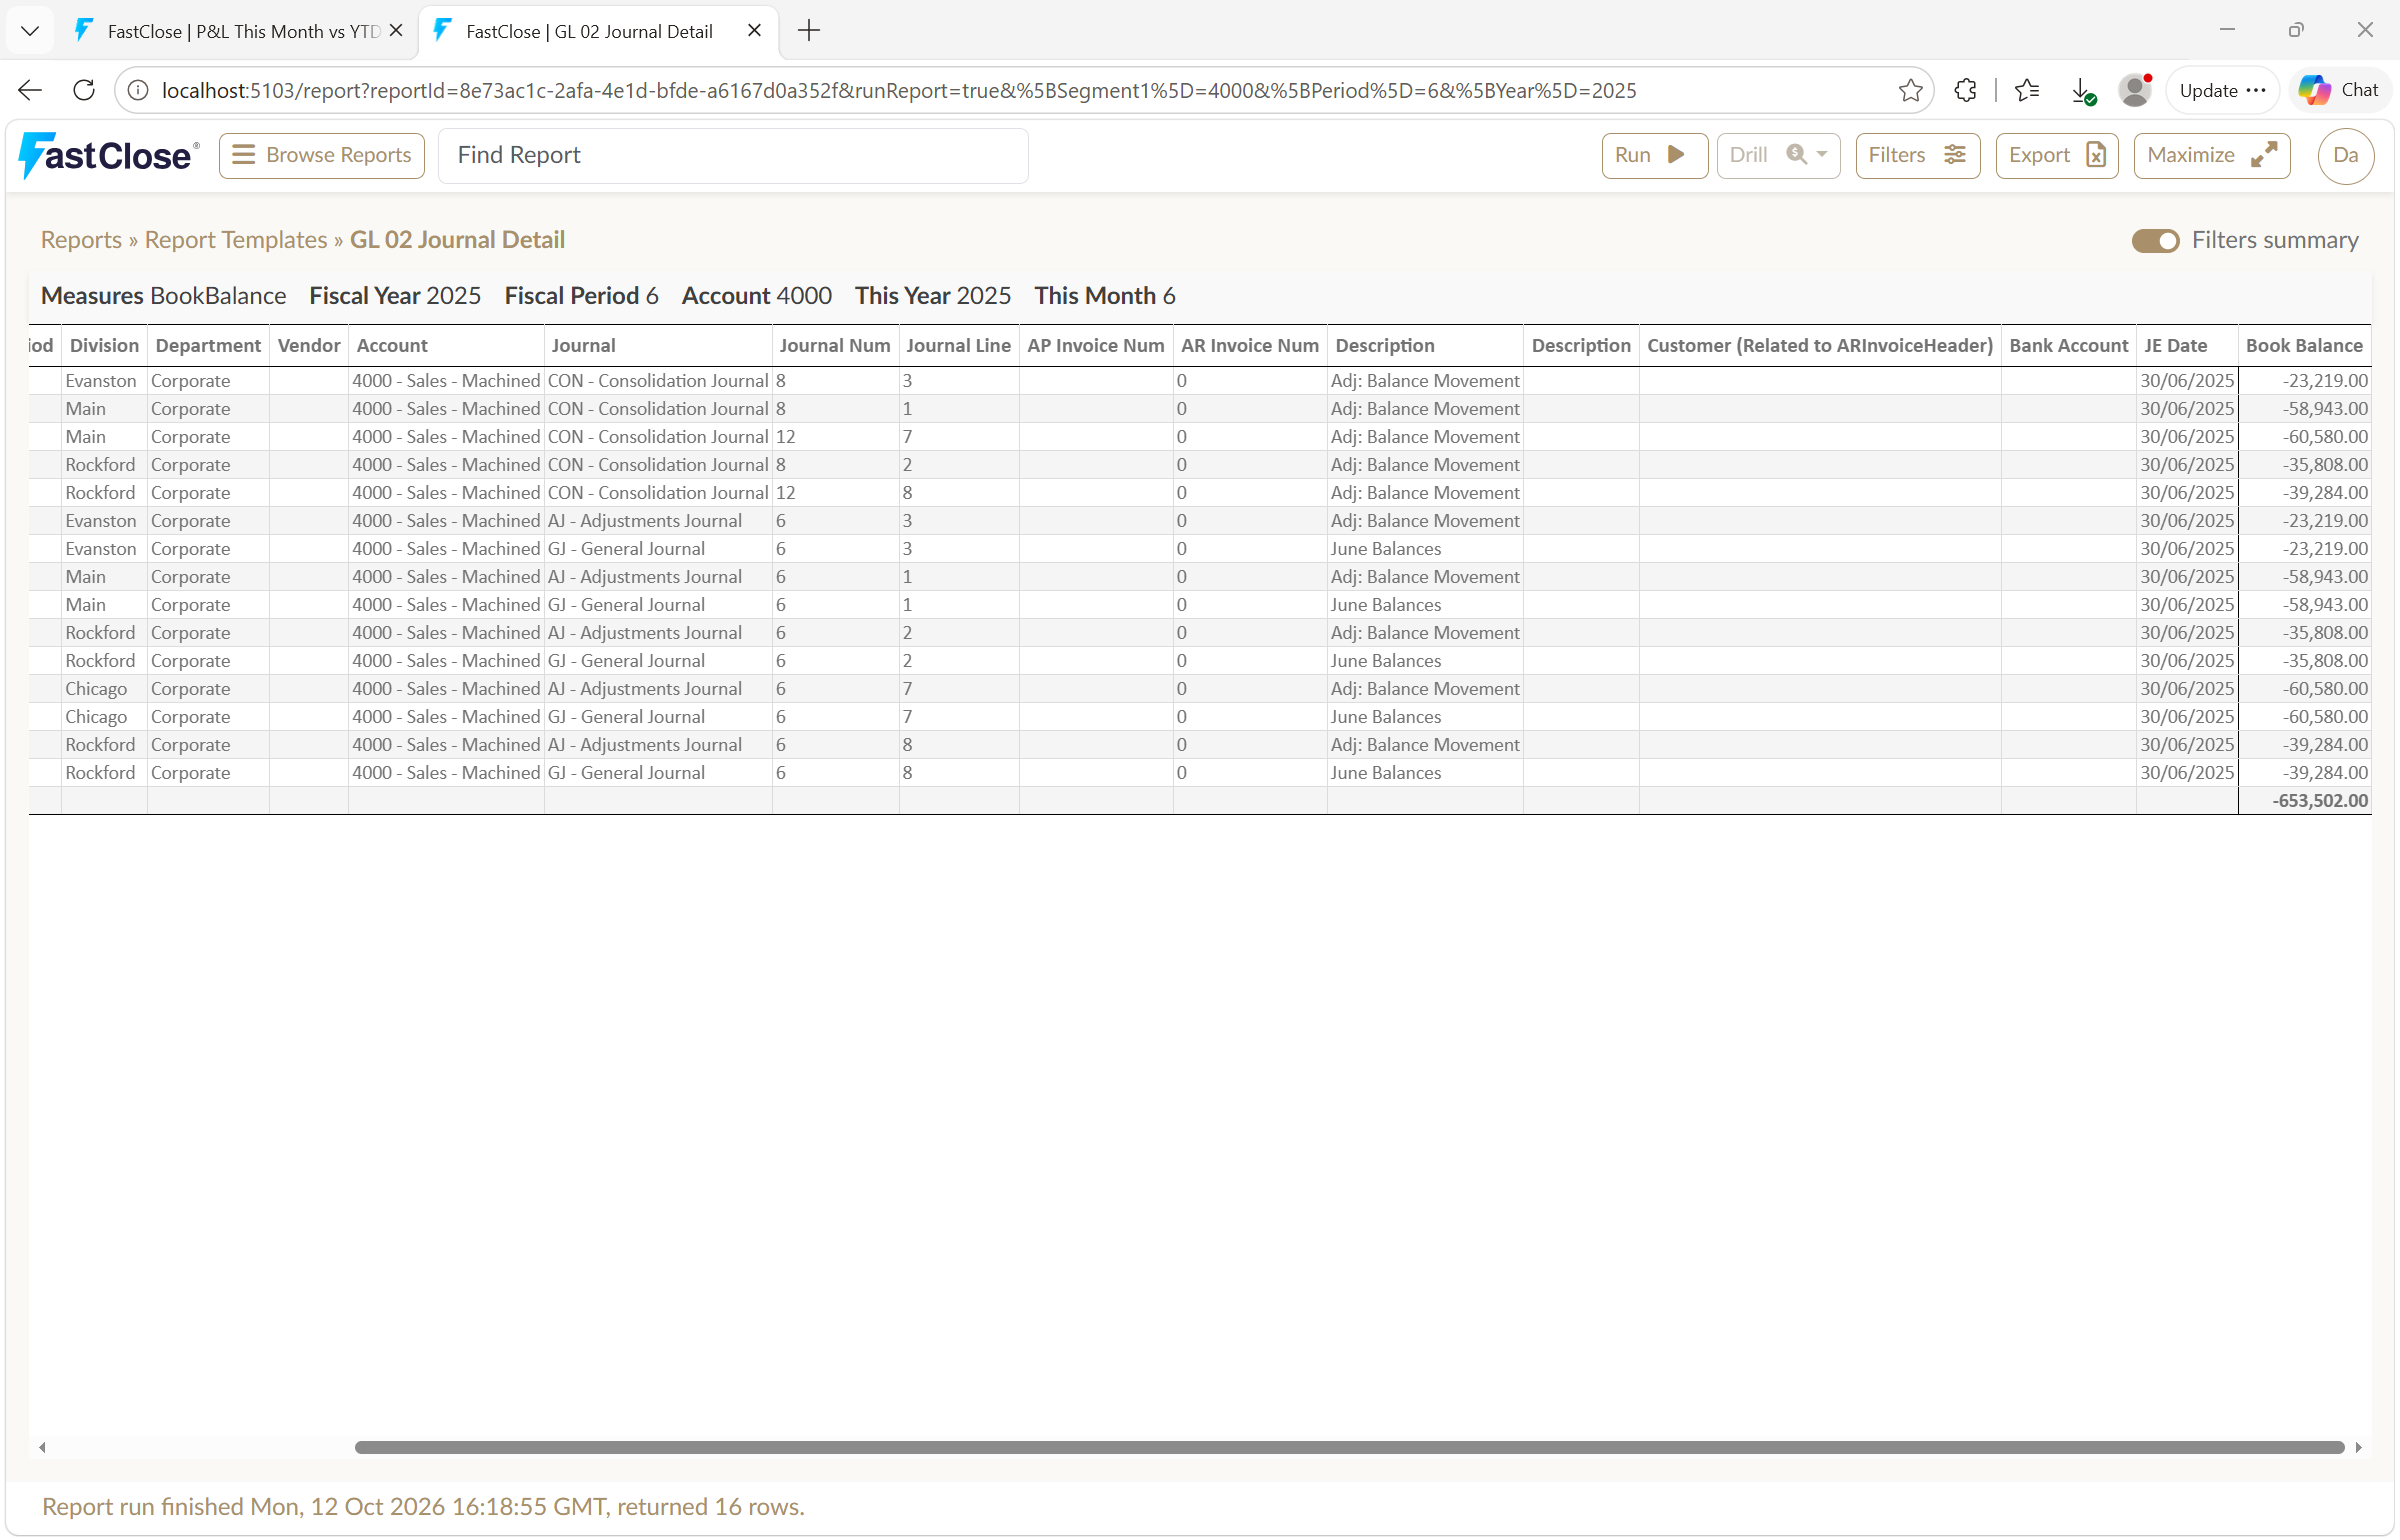Image resolution: width=2400 pixels, height=1540 pixels.
Task: Click the scrollbar right arrow
Action: click(x=2359, y=1447)
